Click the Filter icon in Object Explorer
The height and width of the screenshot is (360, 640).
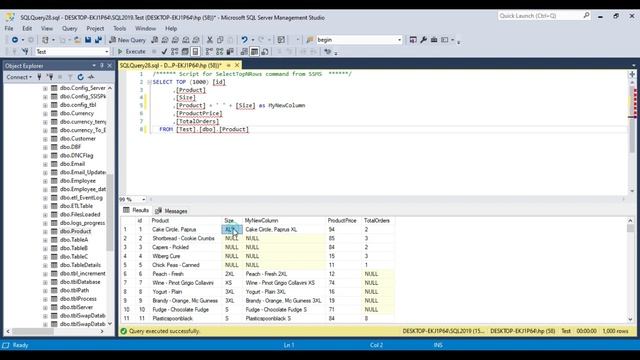coord(70,77)
